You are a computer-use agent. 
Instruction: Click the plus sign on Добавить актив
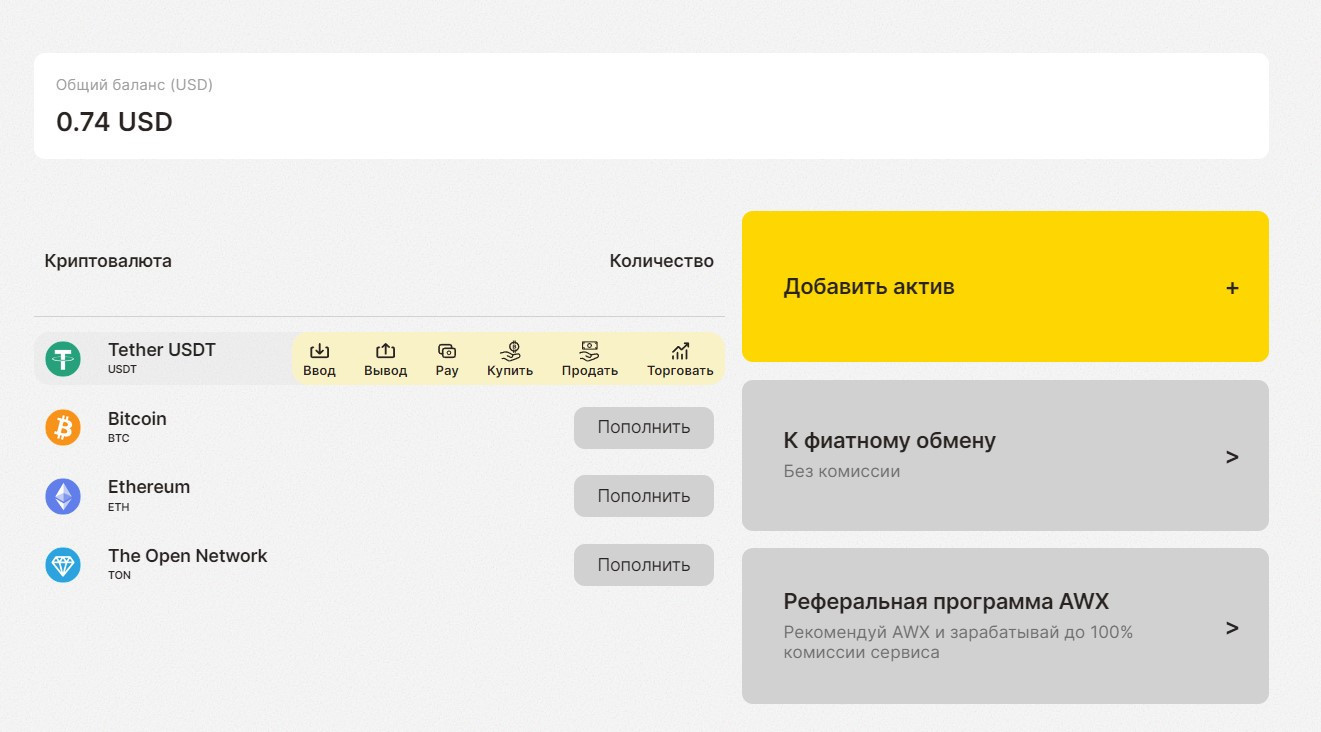(x=1232, y=288)
